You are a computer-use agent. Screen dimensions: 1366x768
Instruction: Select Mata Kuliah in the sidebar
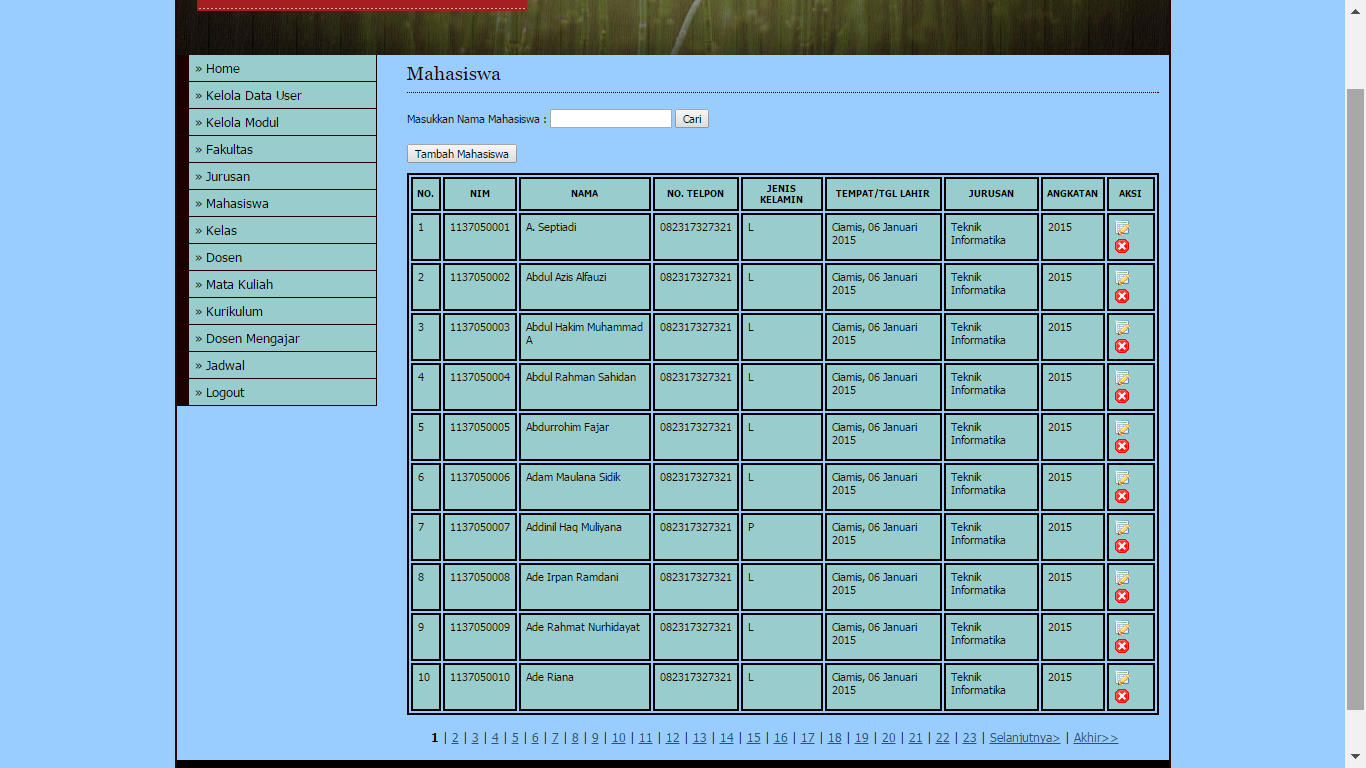click(239, 285)
